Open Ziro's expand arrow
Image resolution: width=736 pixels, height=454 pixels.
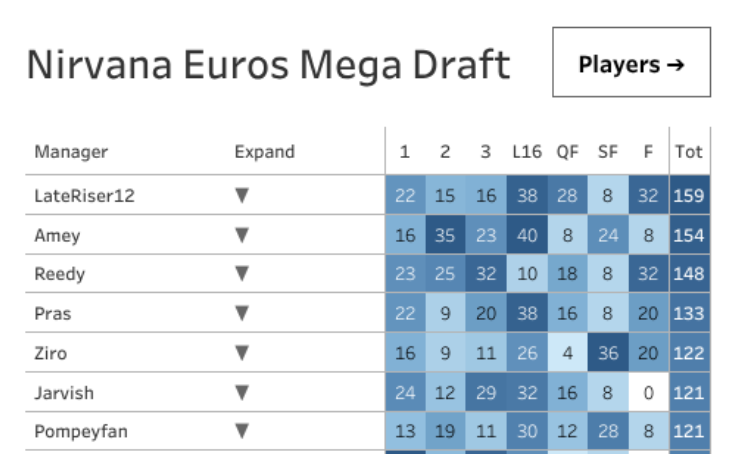point(241,353)
